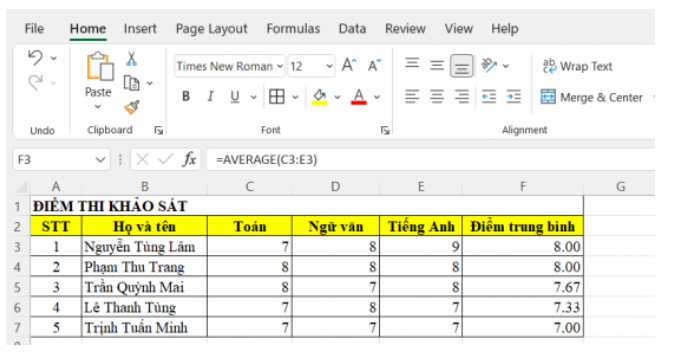This screenshot has height=361, width=673.
Task: Select the column C header
Action: [x=249, y=187]
